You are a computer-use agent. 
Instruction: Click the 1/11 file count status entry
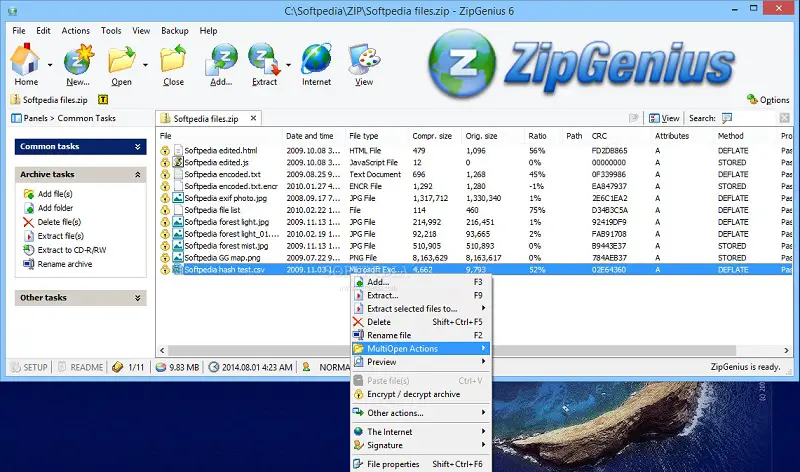coord(129,367)
